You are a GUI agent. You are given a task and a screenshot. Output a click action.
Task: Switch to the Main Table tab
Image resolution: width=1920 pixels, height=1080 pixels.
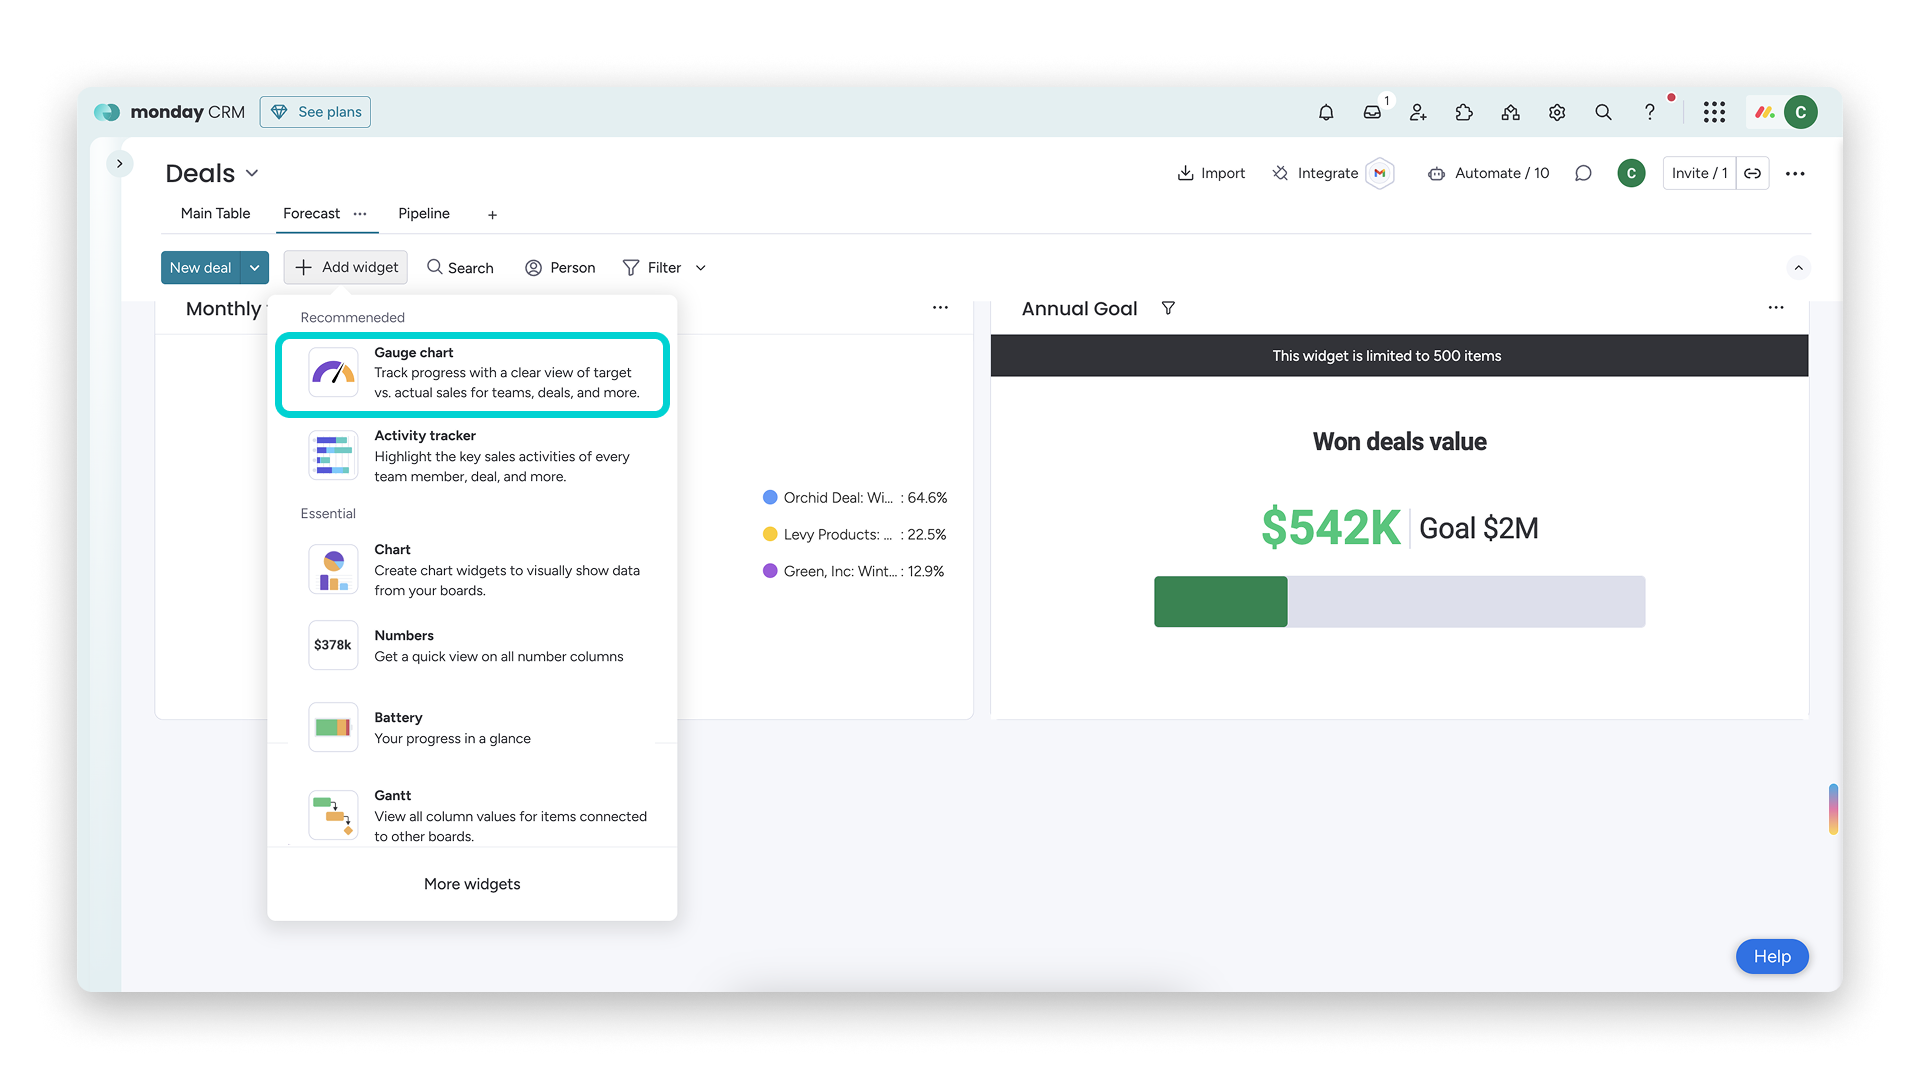pyautogui.click(x=215, y=213)
